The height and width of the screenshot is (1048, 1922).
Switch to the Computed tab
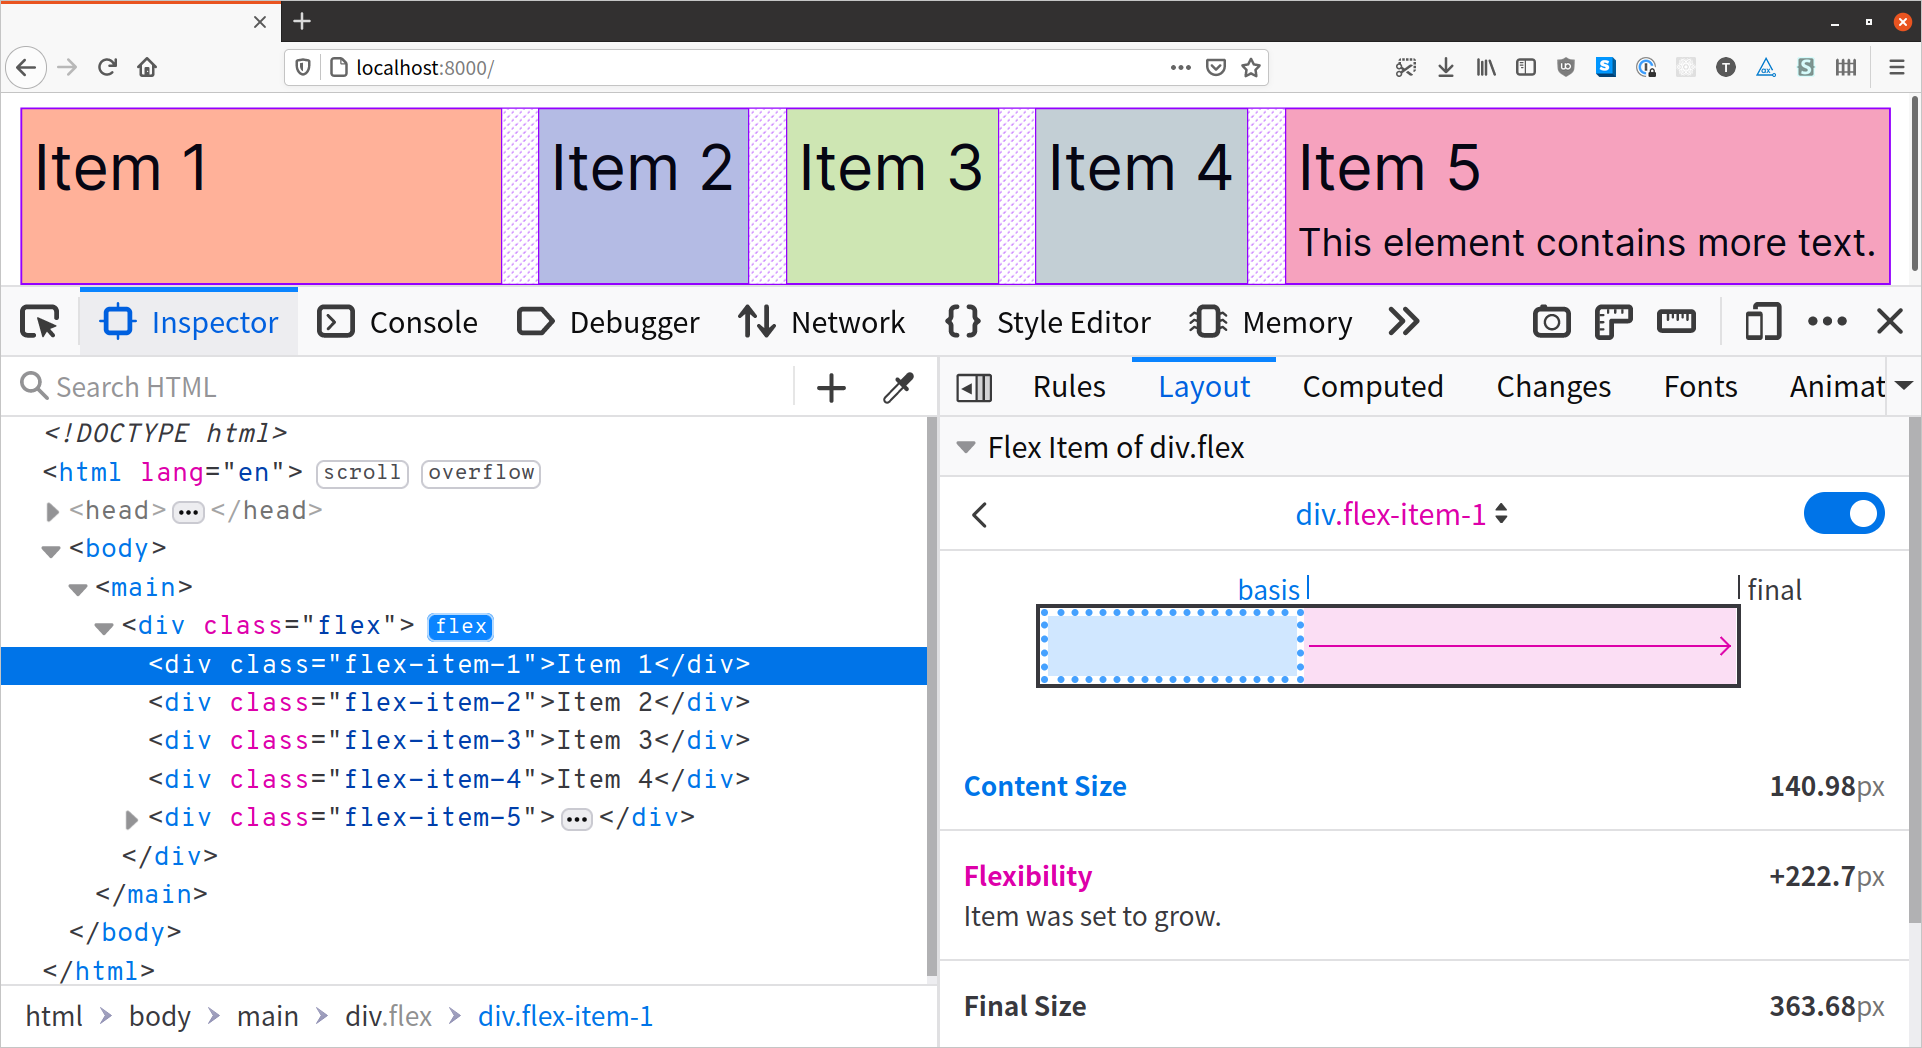pos(1372,387)
